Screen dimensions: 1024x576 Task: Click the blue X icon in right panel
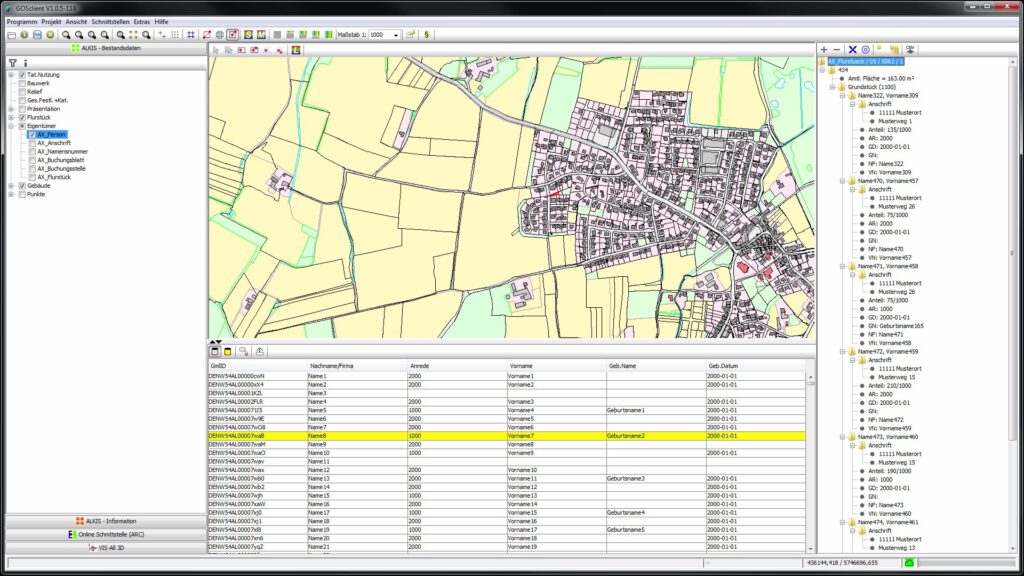[852, 49]
